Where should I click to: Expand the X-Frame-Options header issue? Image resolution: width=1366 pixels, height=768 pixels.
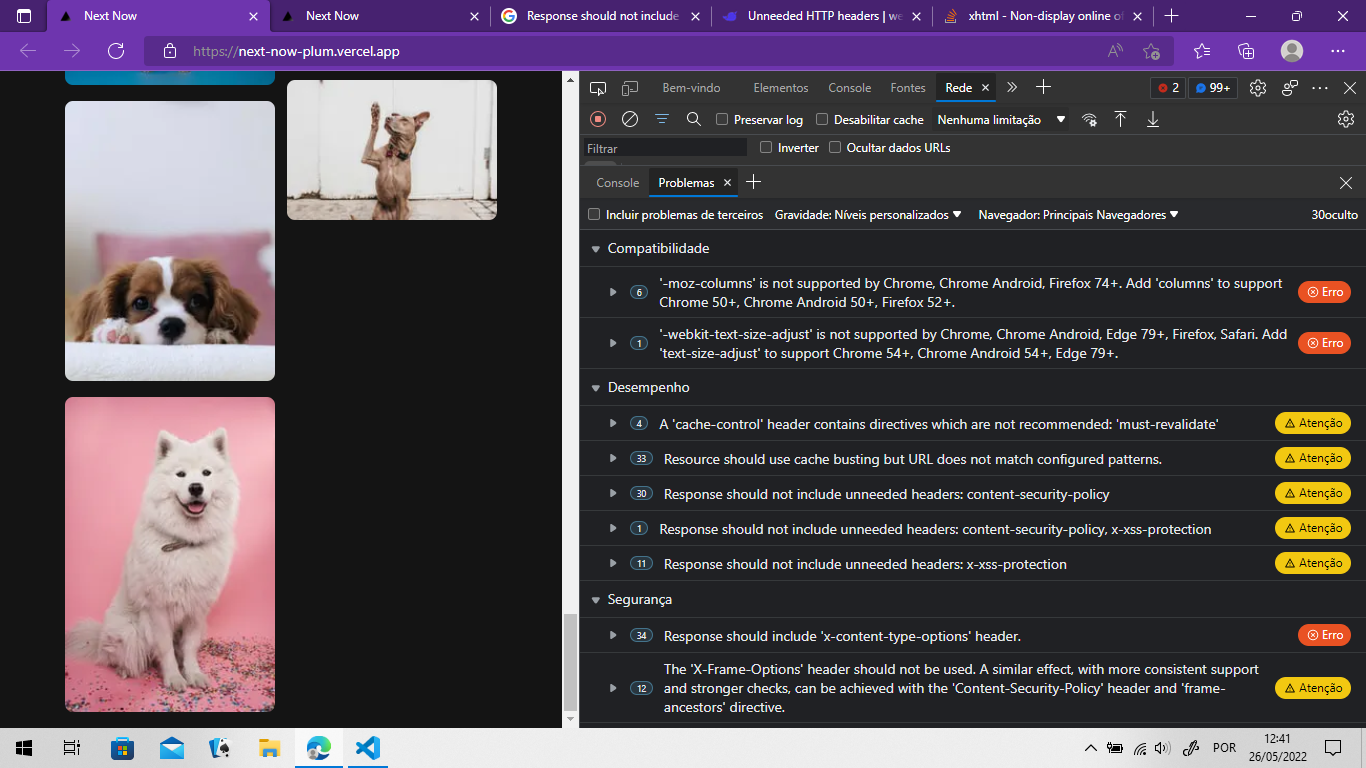pos(613,688)
